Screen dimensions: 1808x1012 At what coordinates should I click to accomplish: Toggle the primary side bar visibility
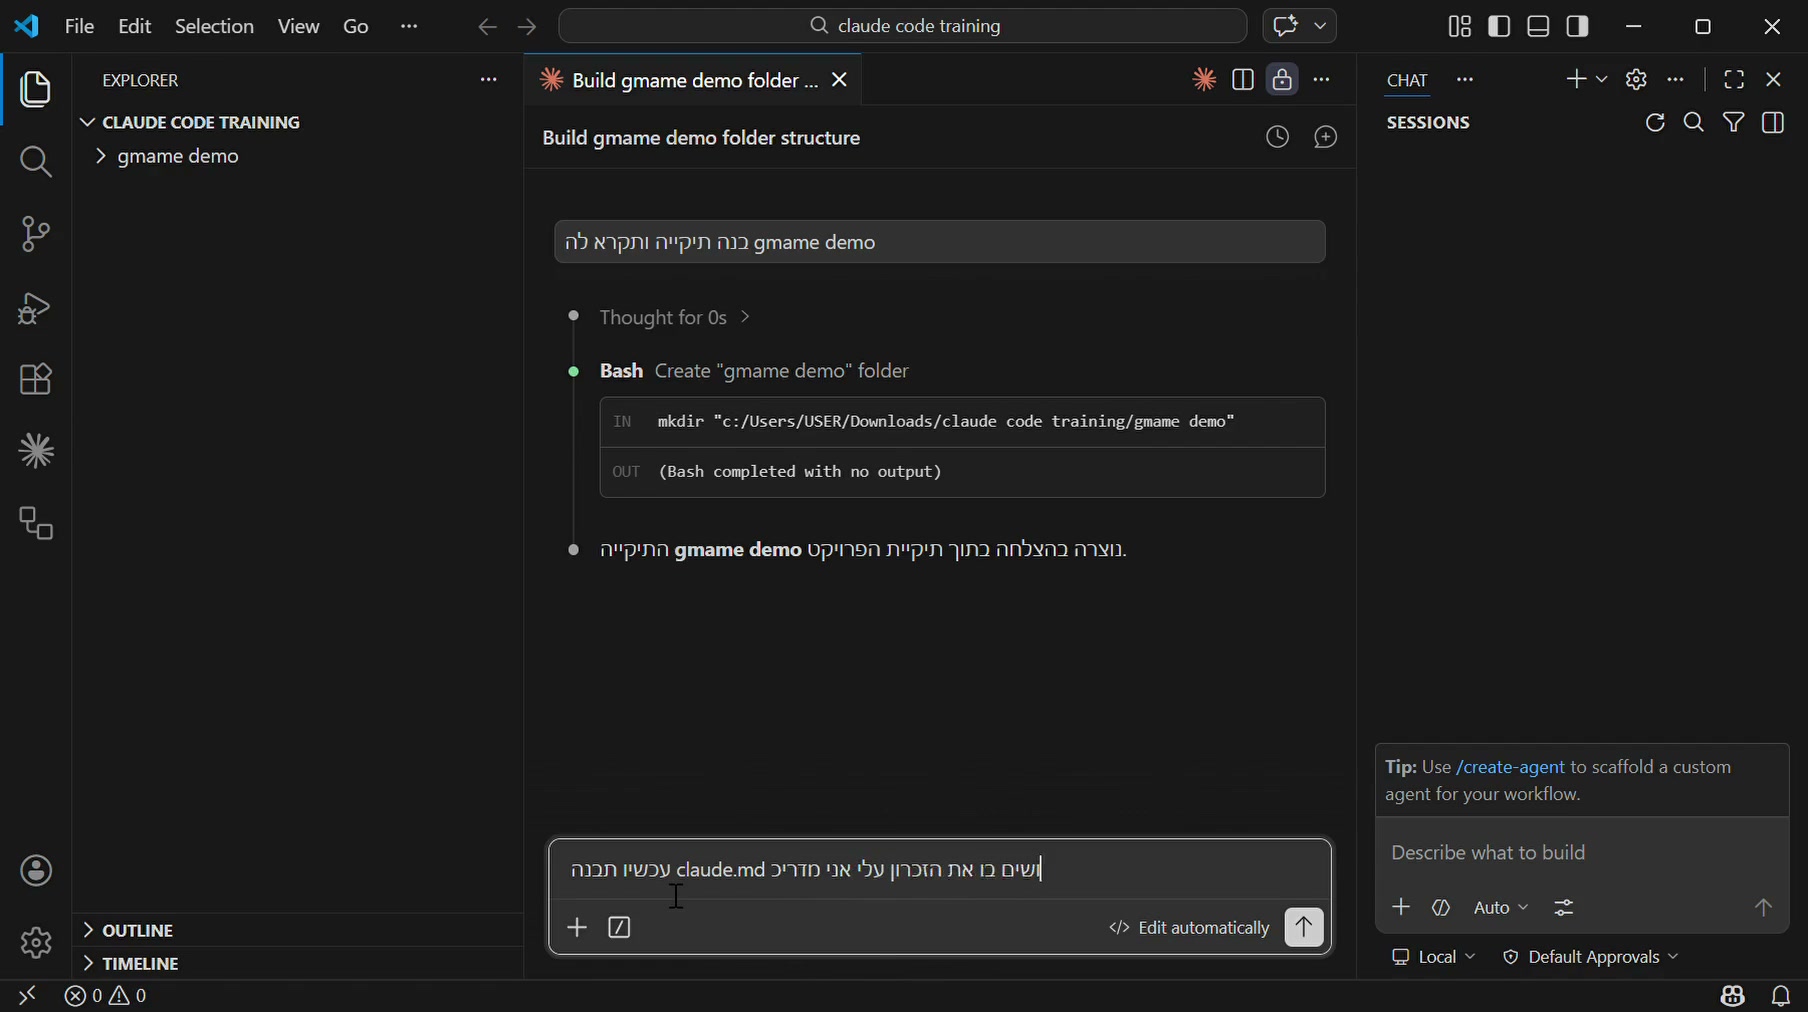tap(1499, 27)
